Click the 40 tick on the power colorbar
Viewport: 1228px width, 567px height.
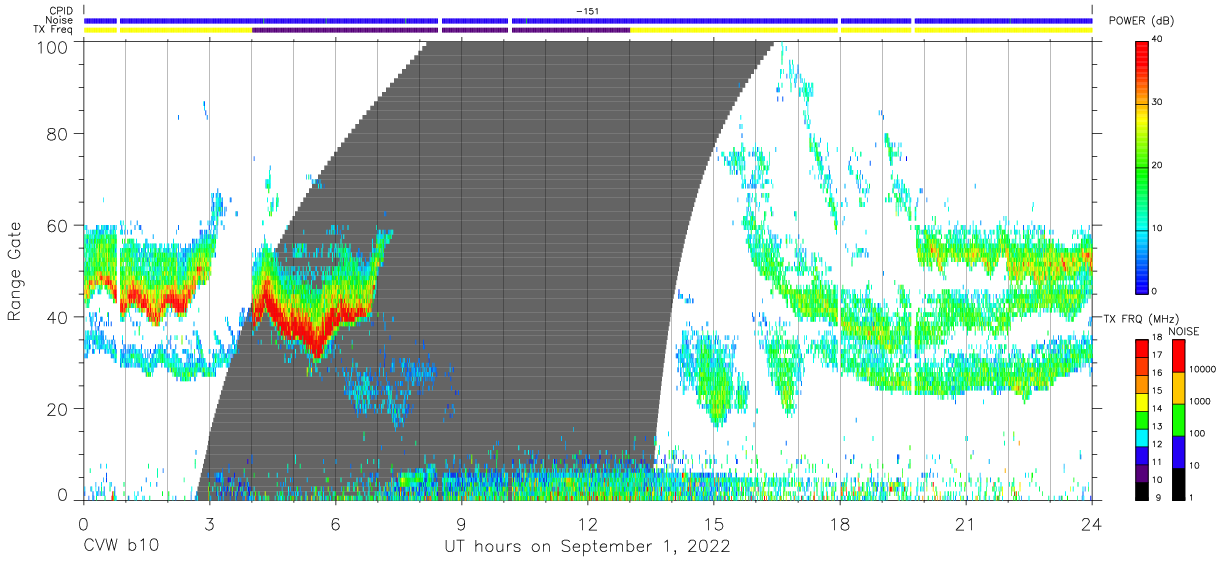(x=1158, y=40)
